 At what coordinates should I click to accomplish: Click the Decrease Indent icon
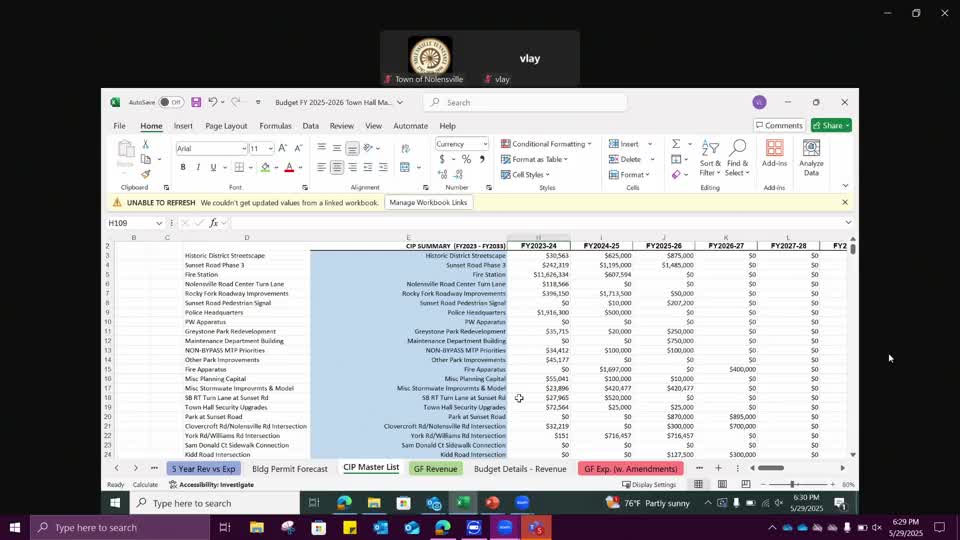click(x=367, y=167)
